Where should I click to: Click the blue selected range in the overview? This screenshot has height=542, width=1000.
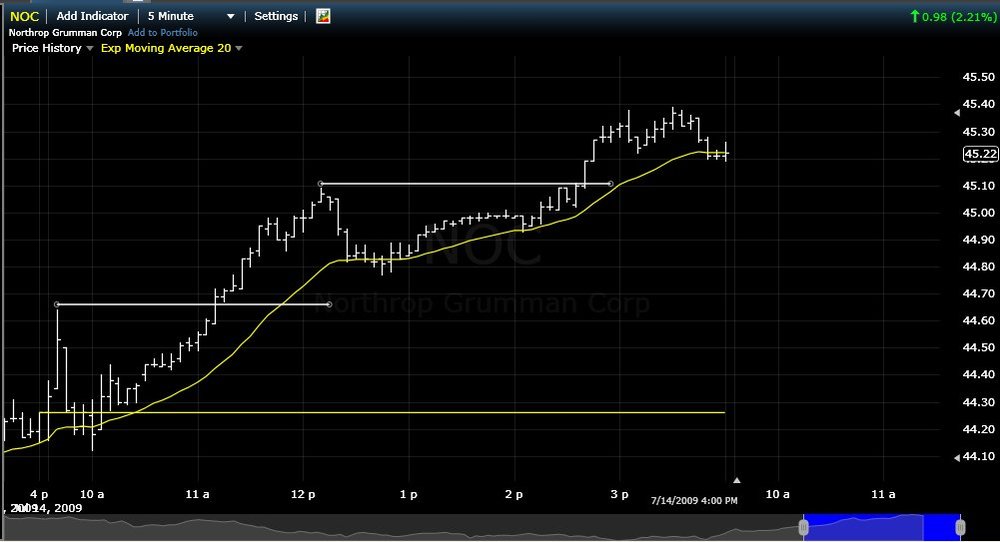click(x=882, y=527)
